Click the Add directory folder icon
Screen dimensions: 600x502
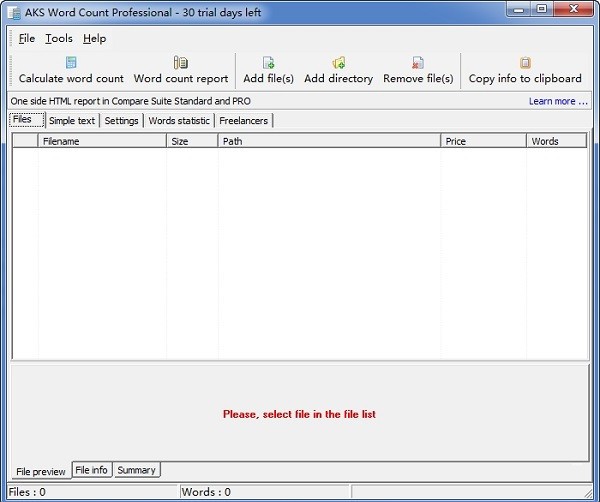339,62
